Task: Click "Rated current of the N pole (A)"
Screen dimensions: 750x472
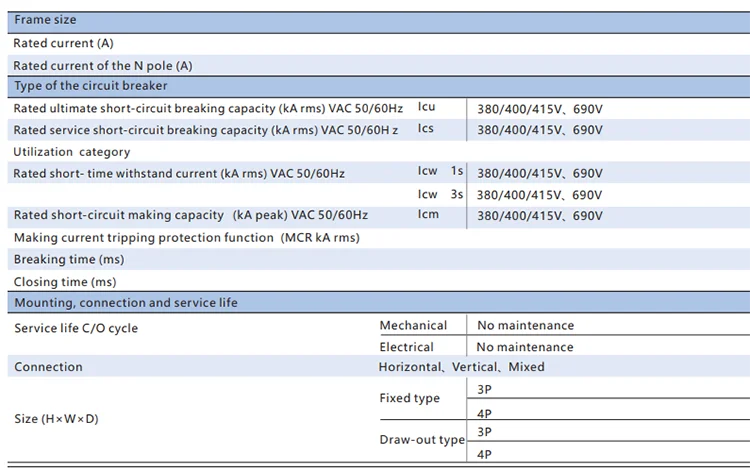Action: point(103,66)
